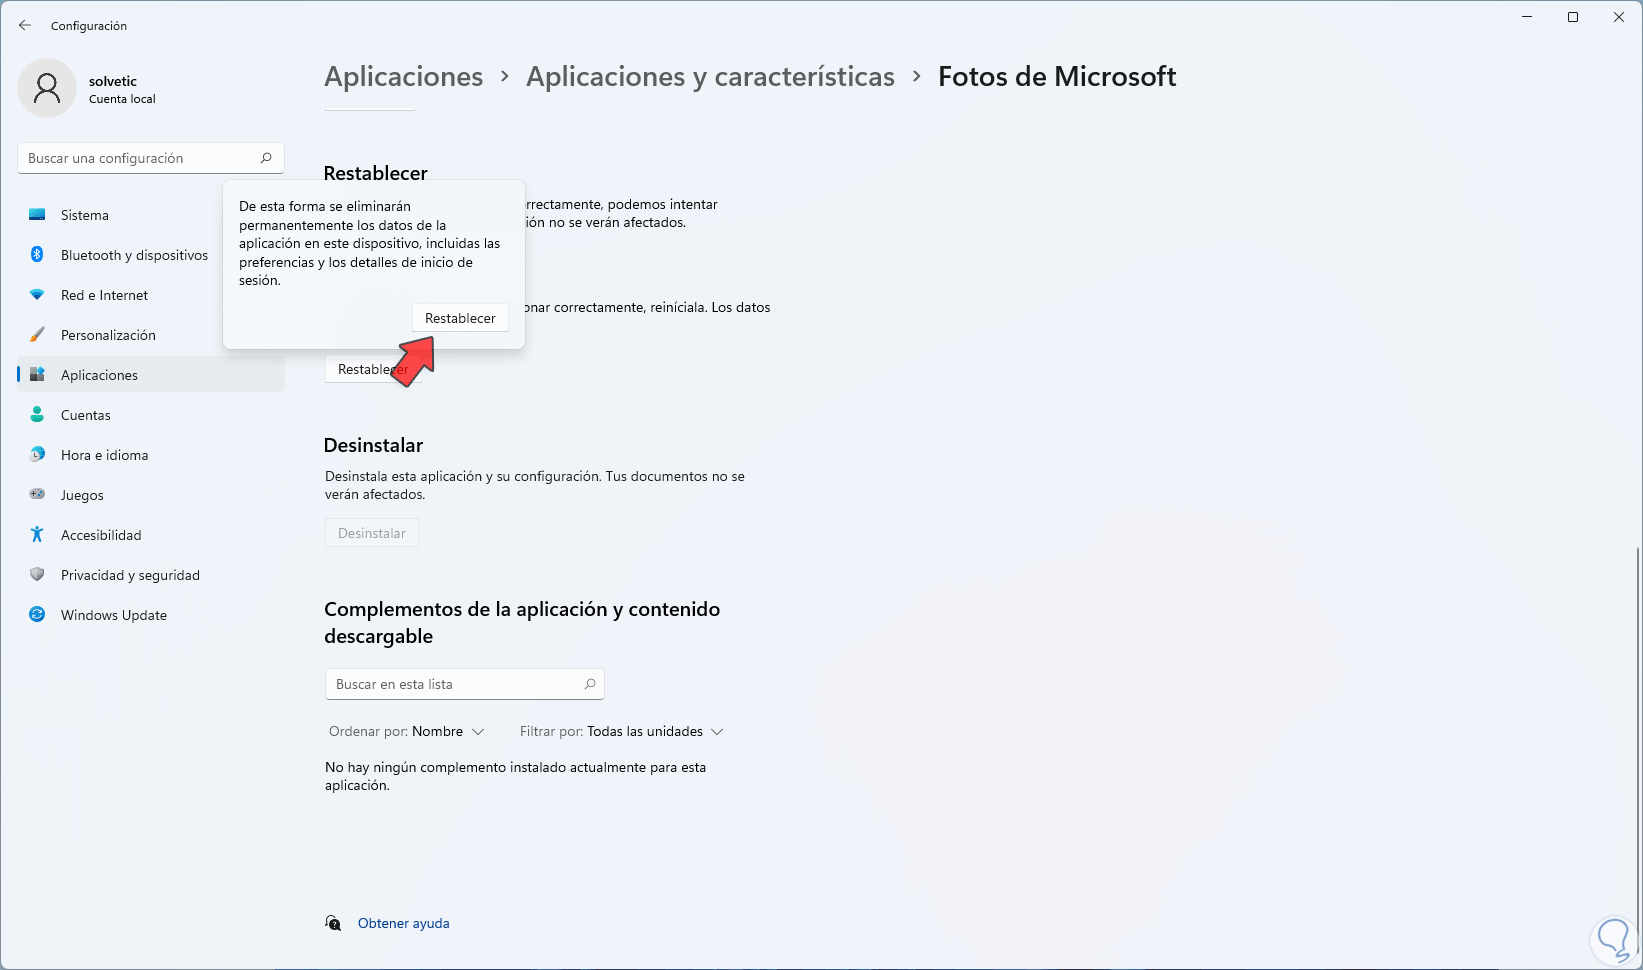1643x970 pixels.
Task: Click the Configuración window title text
Action: point(89,26)
